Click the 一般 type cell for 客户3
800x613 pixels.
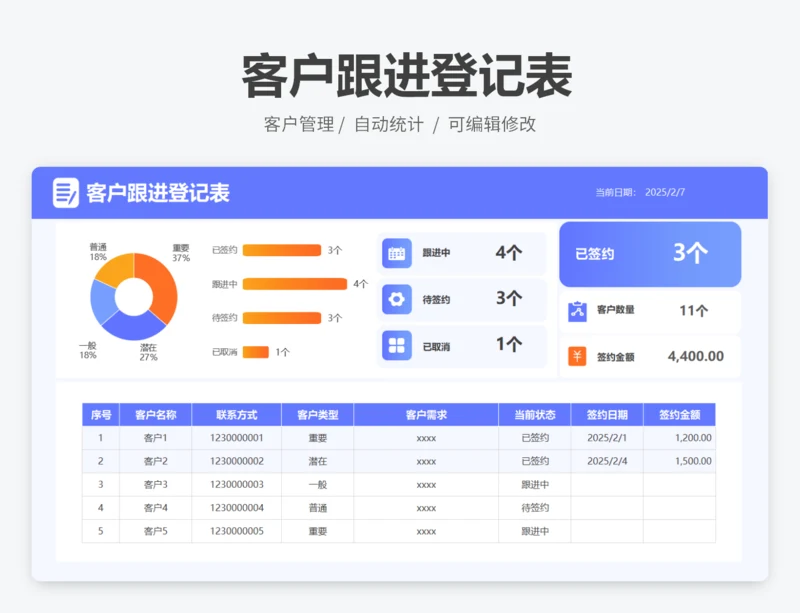coord(317,484)
